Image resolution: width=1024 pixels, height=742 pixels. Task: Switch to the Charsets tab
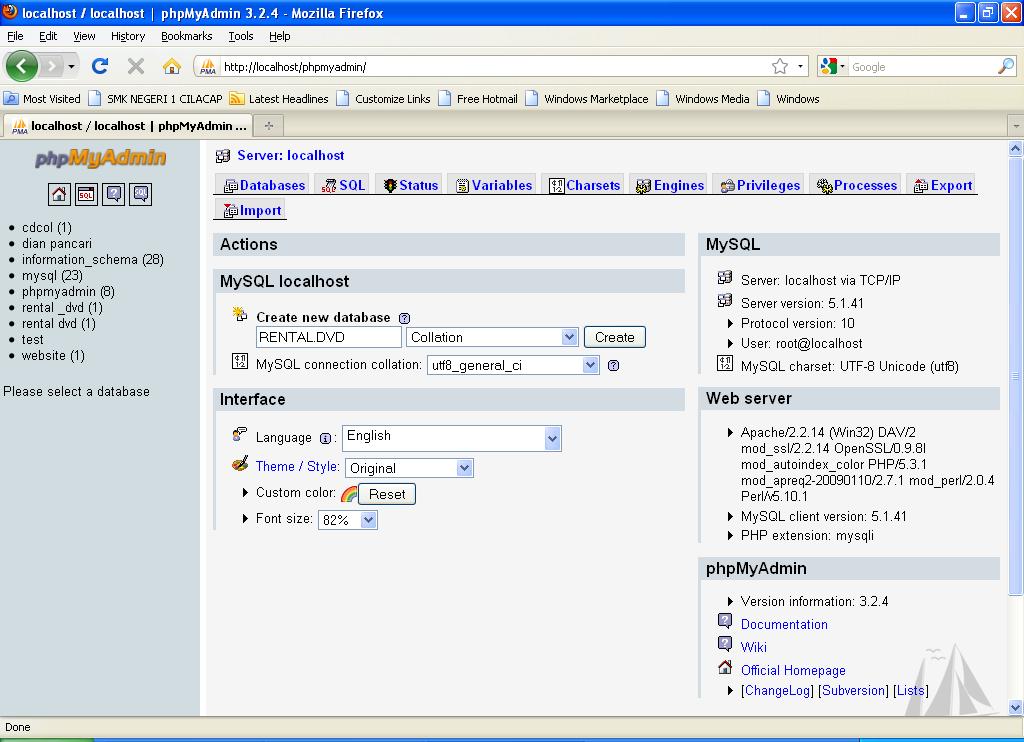coord(584,186)
